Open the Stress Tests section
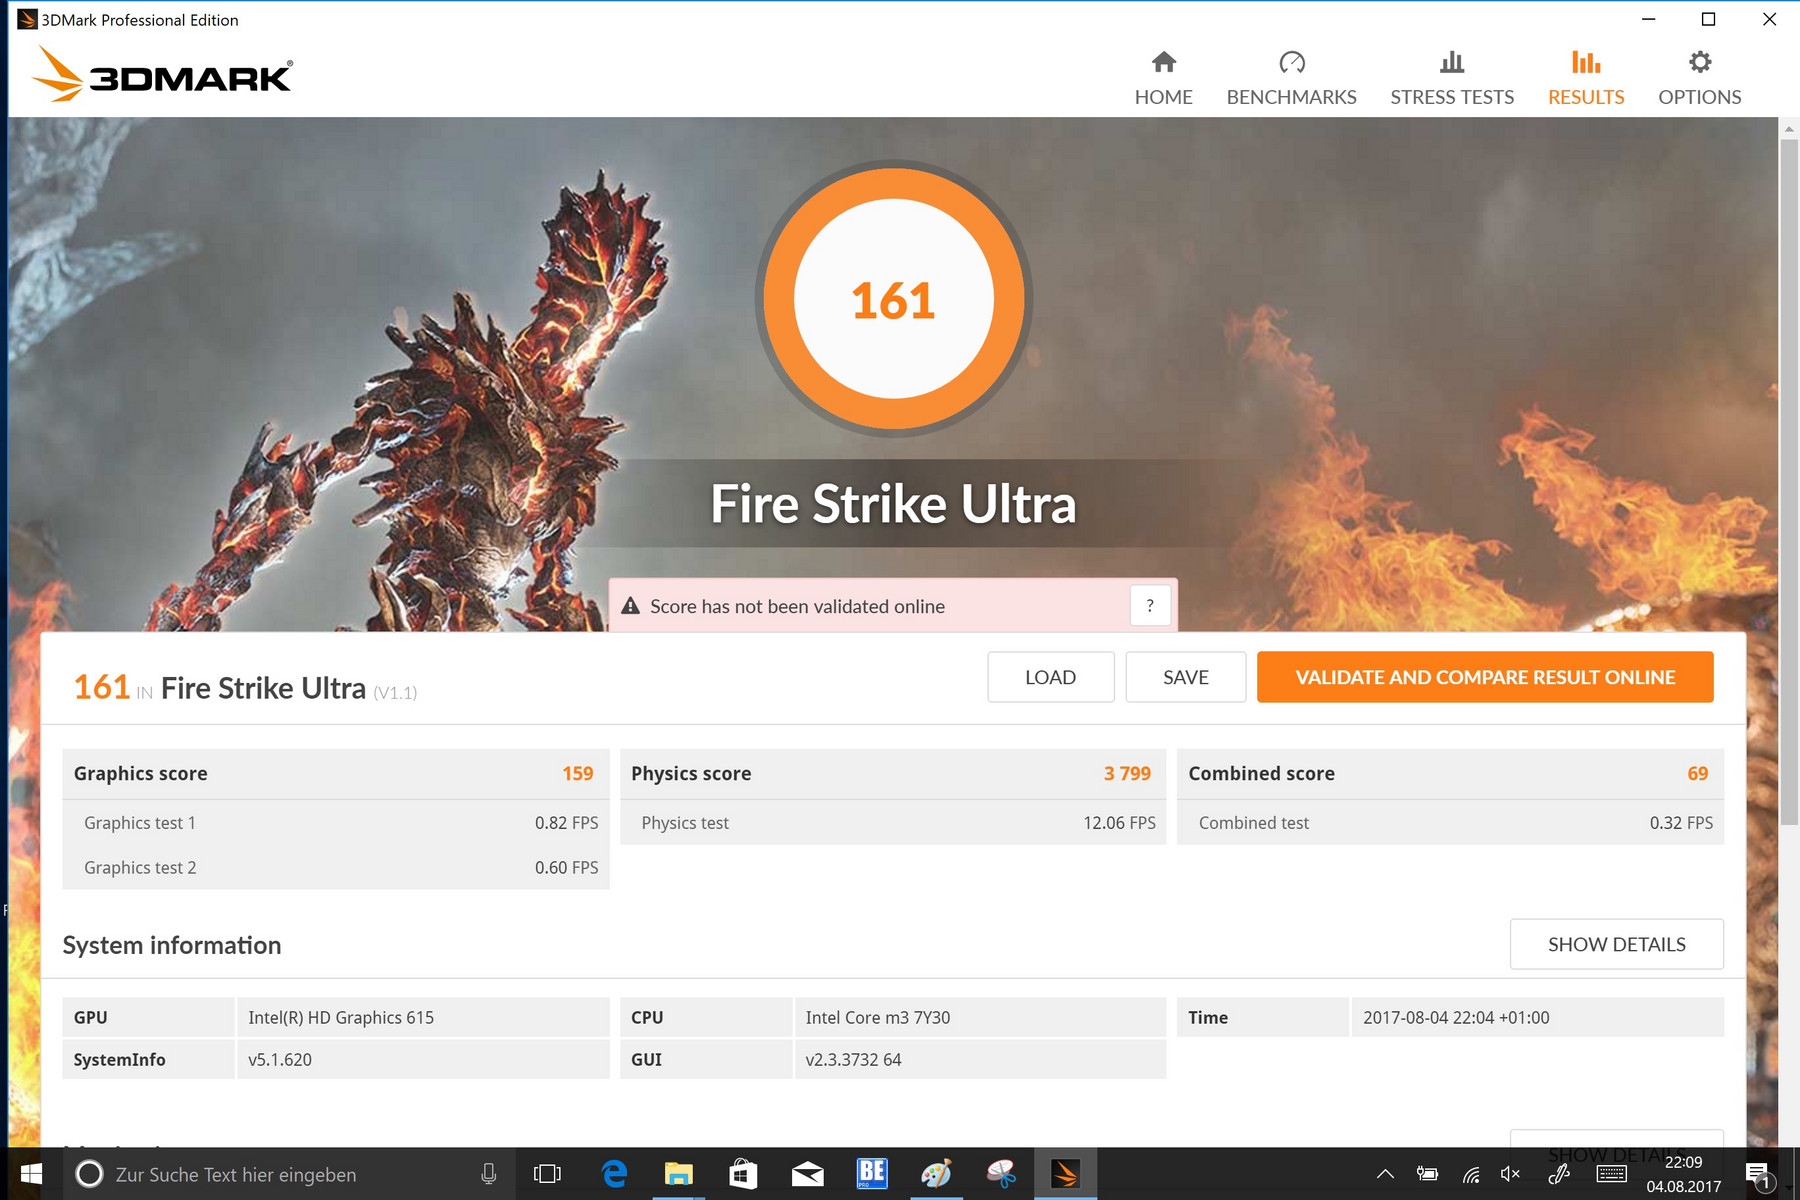Screen dimensions: 1800x1200 1451,78
